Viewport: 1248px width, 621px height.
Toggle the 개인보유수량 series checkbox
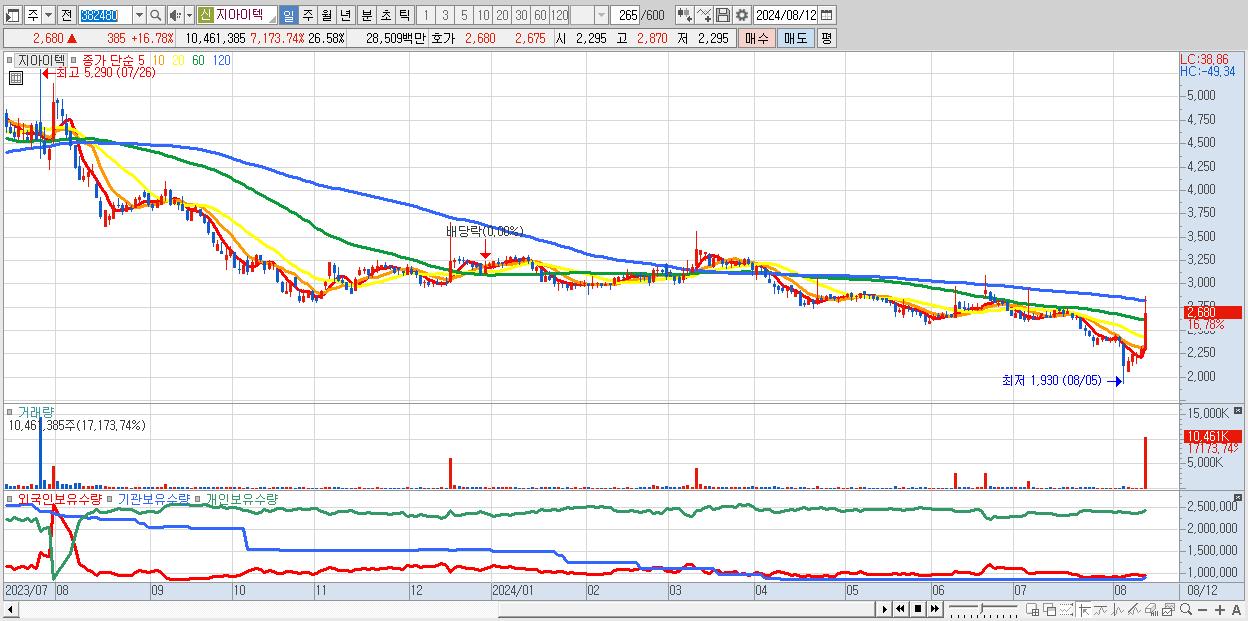coord(198,498)
